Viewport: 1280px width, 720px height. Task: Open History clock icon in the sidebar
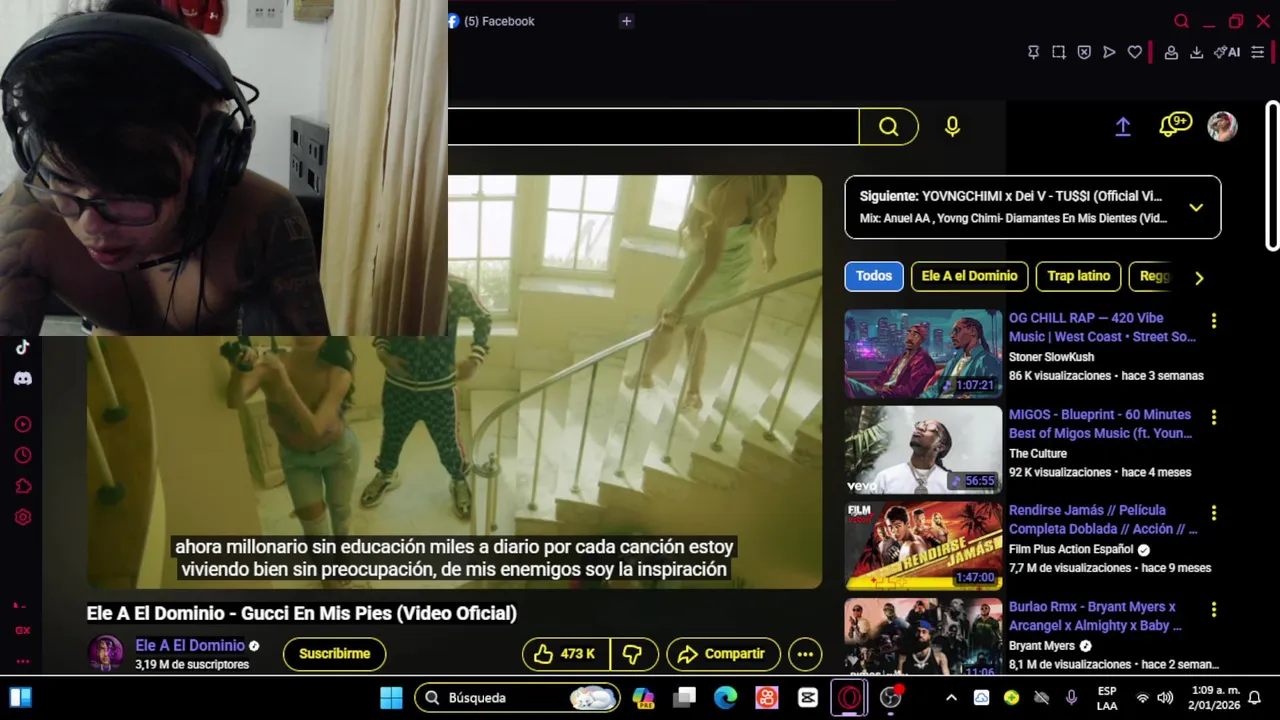(x=22, y=455)
